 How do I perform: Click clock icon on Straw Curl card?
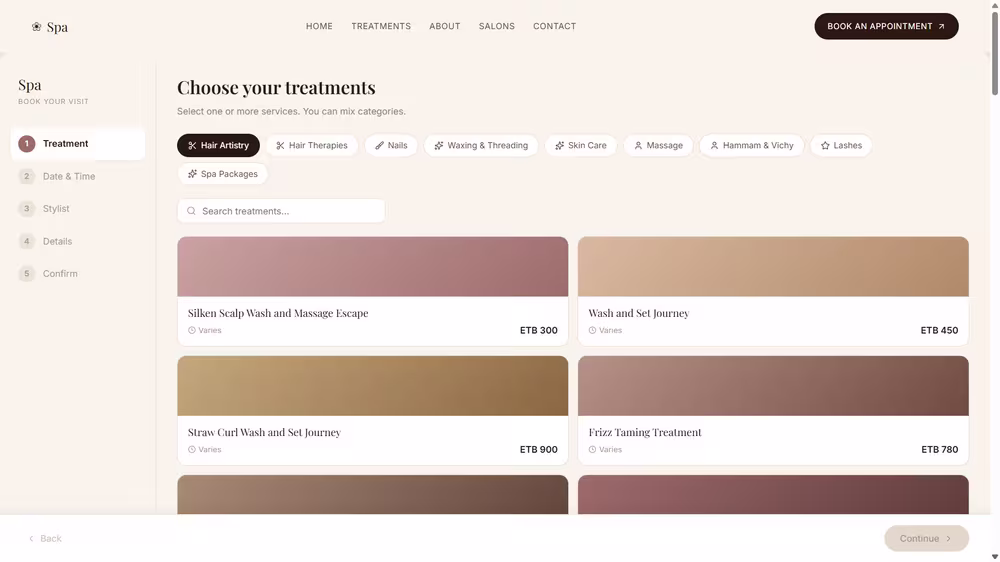pos(191,450)
